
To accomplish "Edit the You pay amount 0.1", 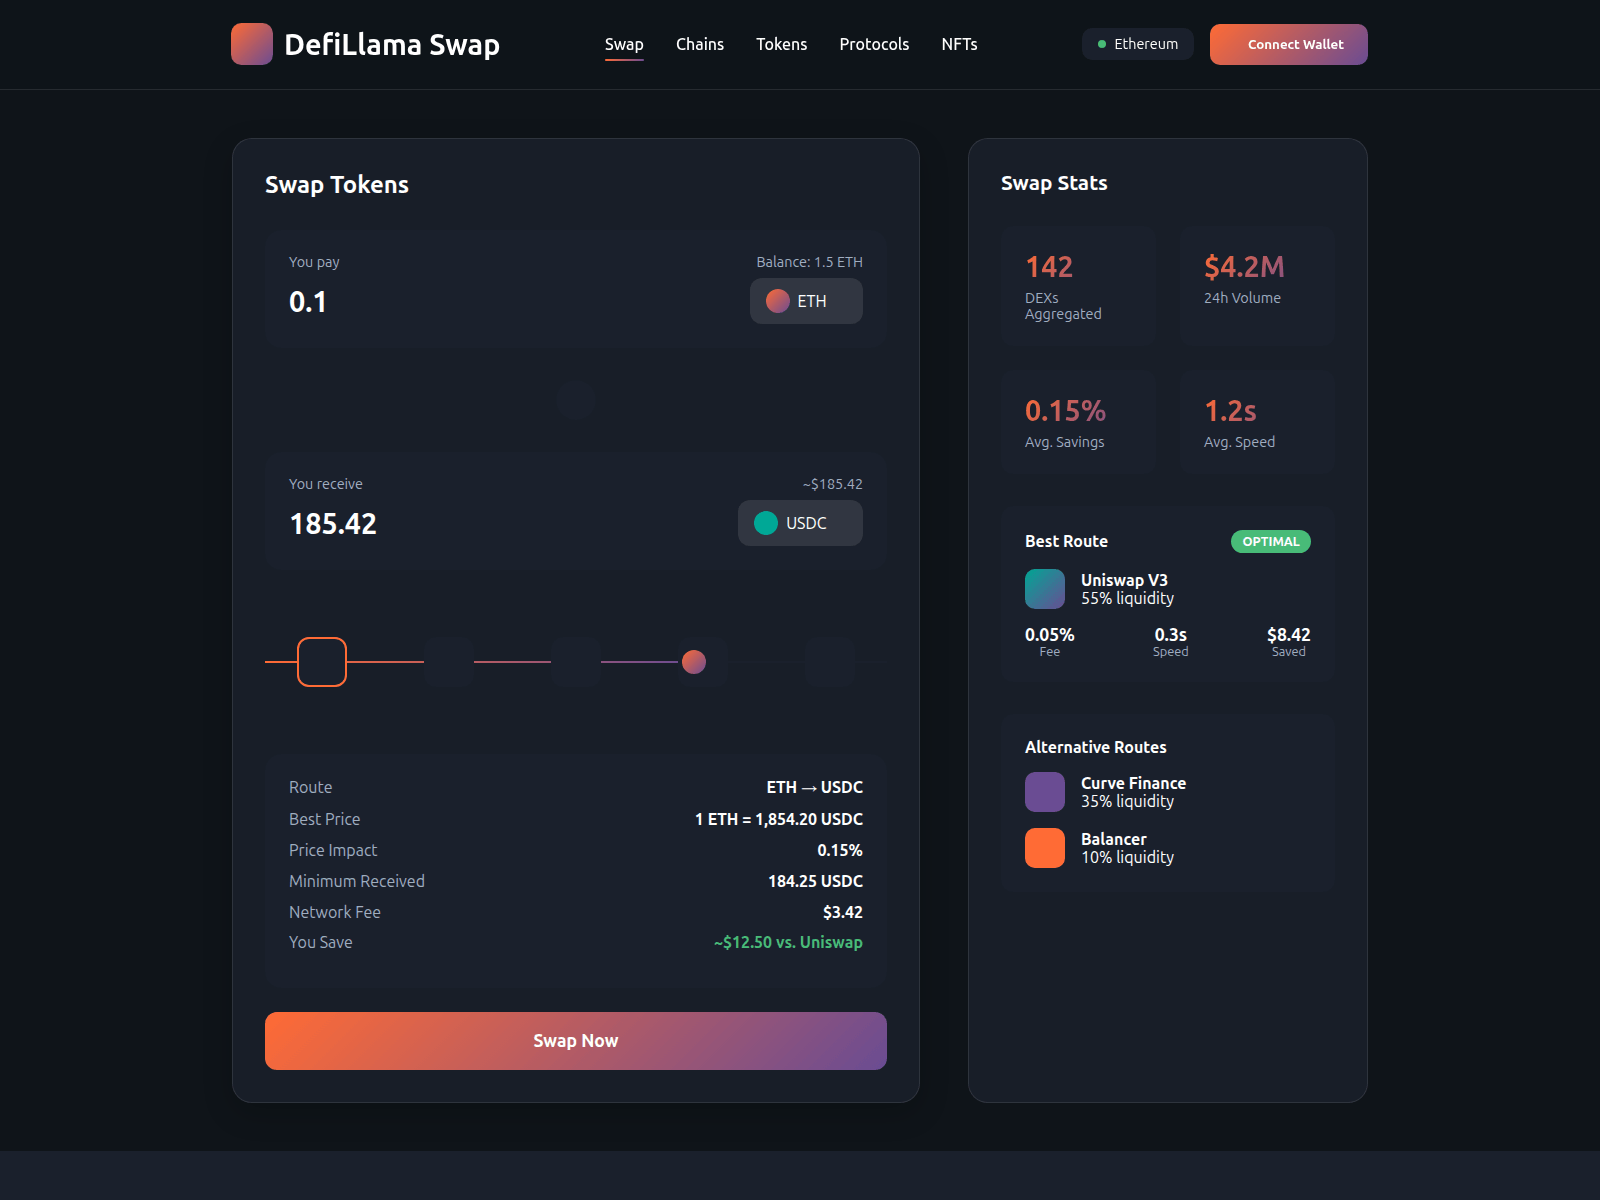I will [x=308, y=301].
